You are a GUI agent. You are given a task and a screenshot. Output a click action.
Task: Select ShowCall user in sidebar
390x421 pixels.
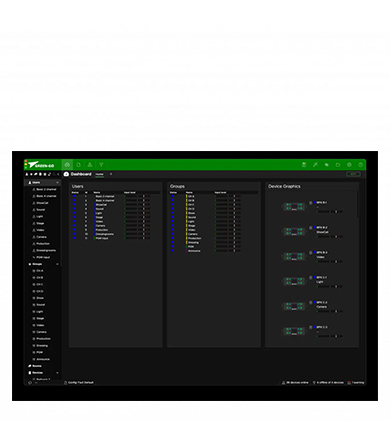point(40,203)
